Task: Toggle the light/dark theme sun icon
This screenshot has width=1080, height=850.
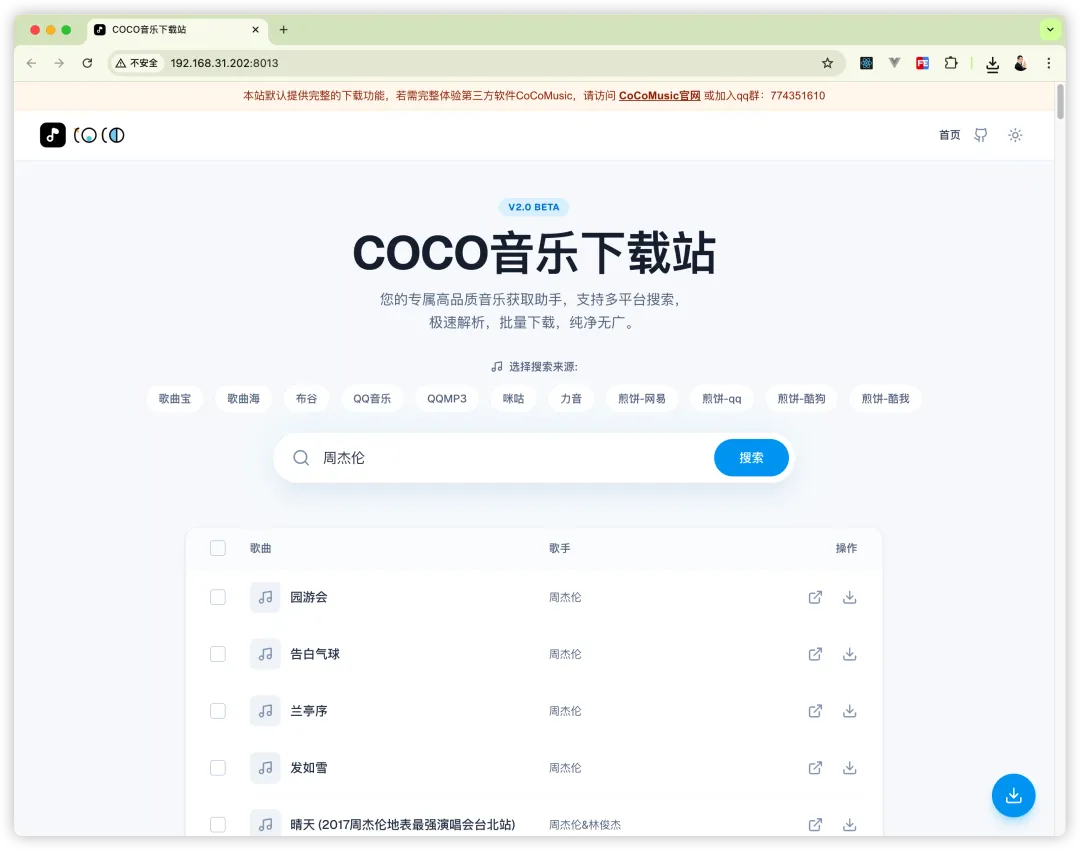Action: [x=1015, y=135]
